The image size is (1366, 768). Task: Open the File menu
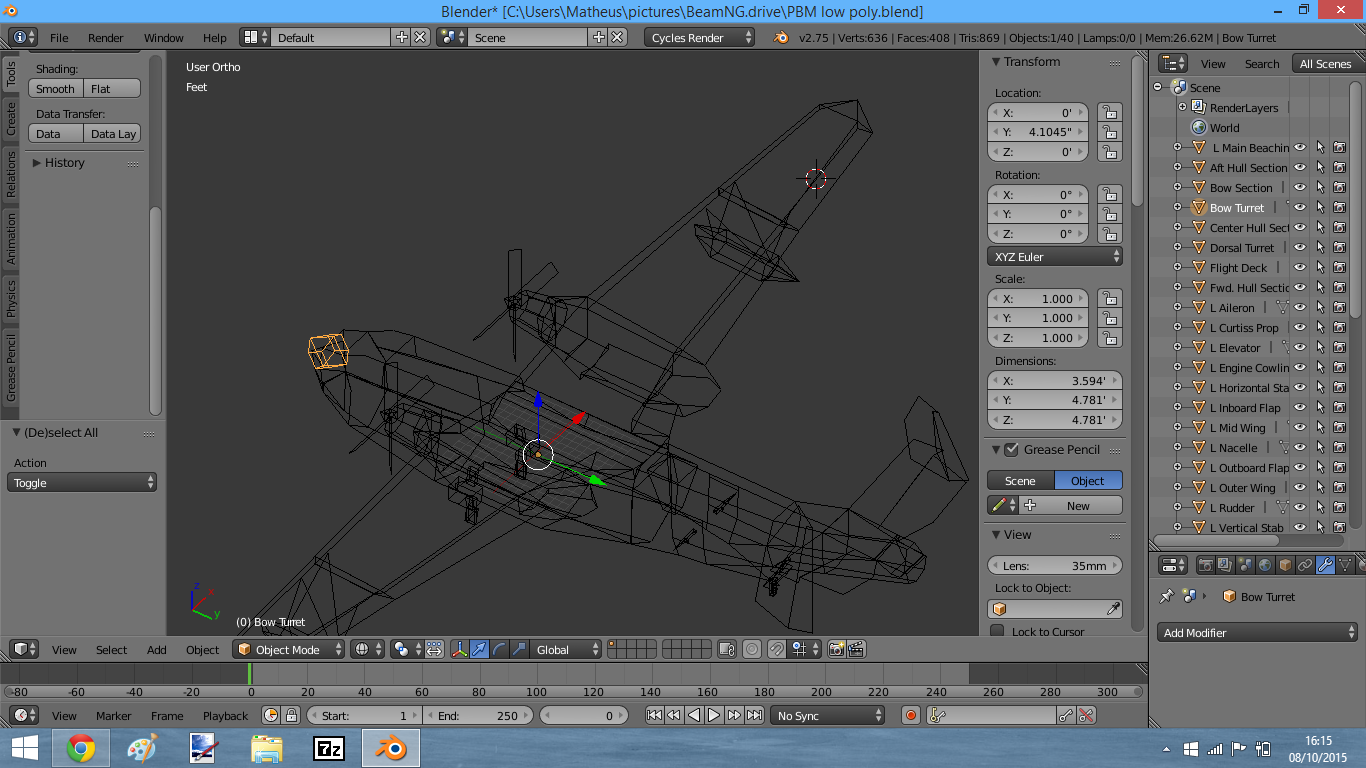(x=59, y=38)
